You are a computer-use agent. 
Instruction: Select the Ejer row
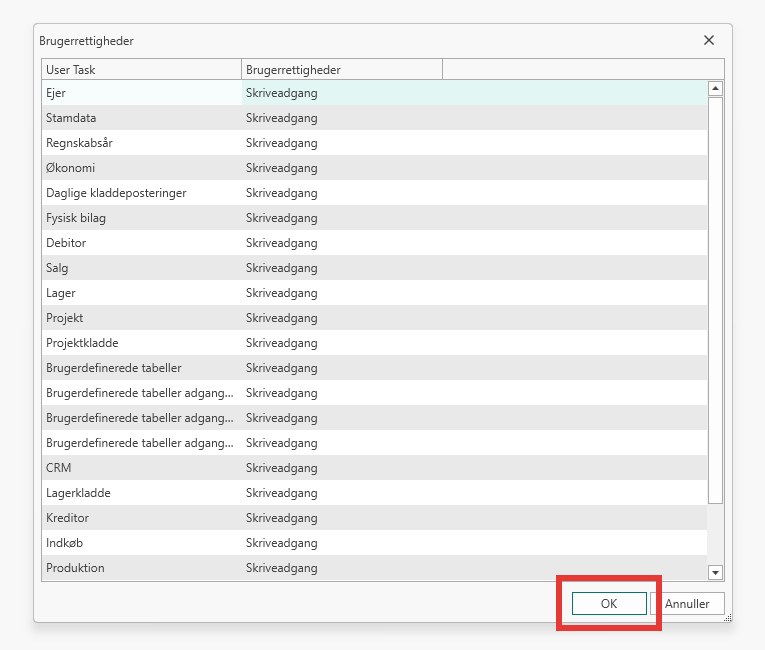374,93
